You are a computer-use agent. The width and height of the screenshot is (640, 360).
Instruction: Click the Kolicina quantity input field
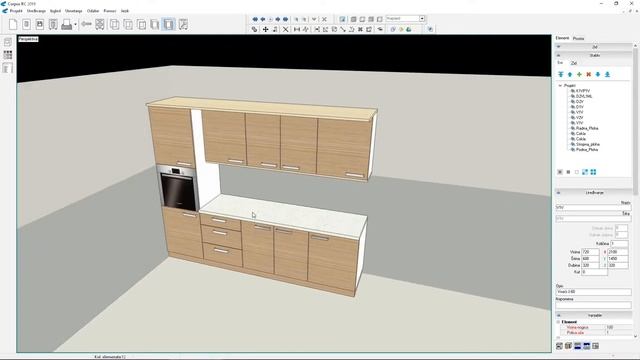click(619, 244)
